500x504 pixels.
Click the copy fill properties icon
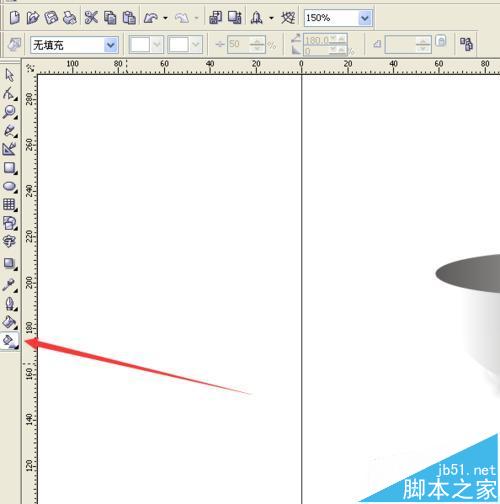click(466, 44)
